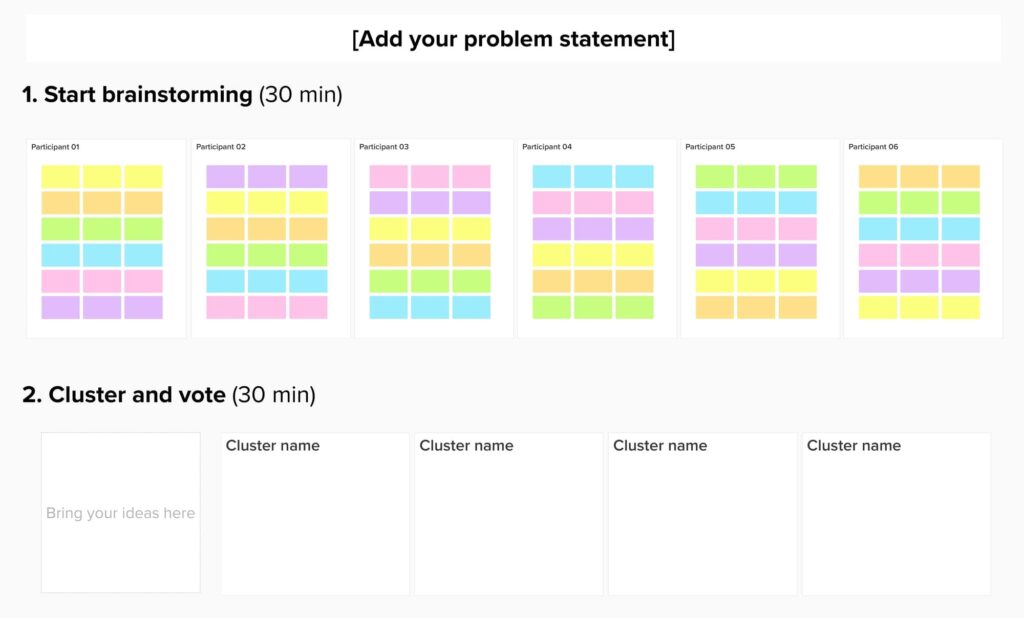Viewport: 1024px width, 618px height.
Task: Select the 'Participant 06' board label
Action: [873, 147]
